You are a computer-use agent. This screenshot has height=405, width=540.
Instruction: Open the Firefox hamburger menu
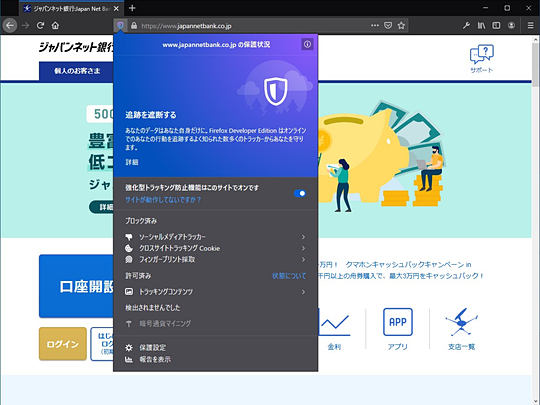point(530,25)
